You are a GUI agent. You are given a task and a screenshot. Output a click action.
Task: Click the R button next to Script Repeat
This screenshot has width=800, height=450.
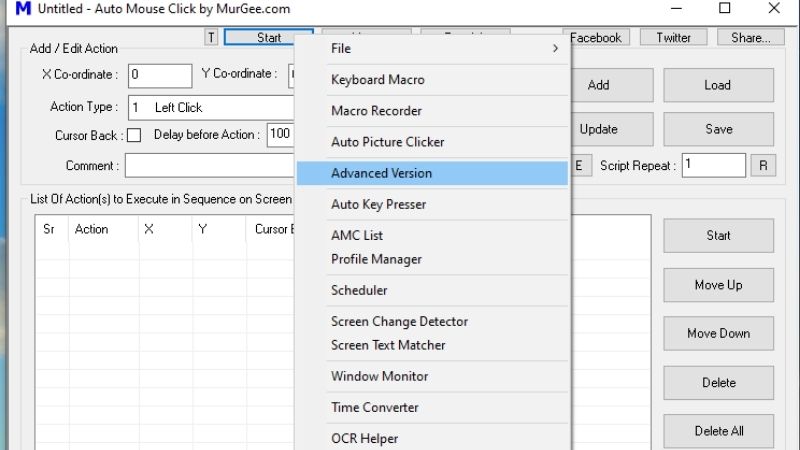tap(763, 165)
